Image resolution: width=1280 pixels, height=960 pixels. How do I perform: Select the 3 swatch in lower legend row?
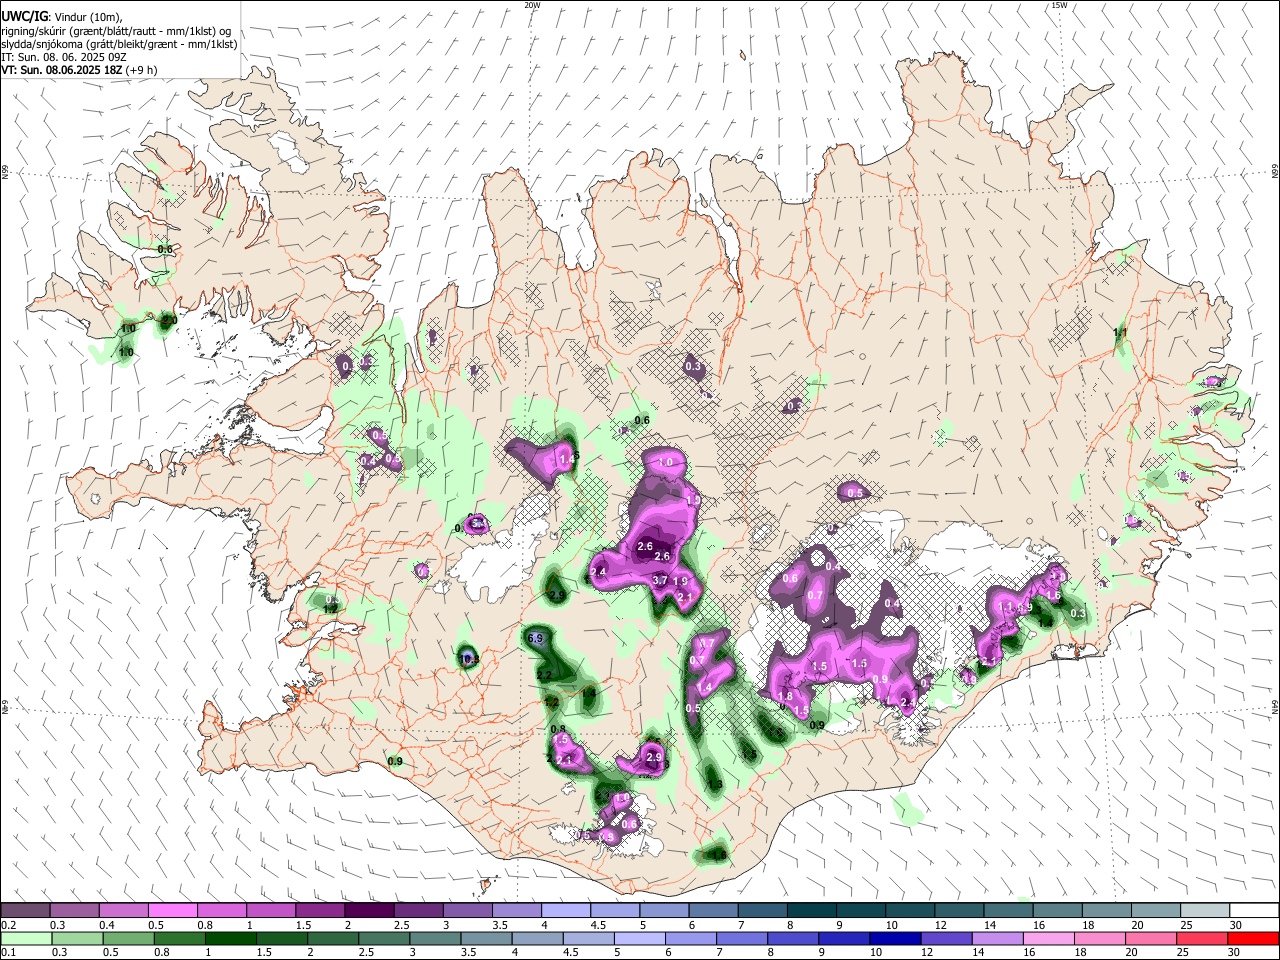pyautogui.click(x=434, y=938)
